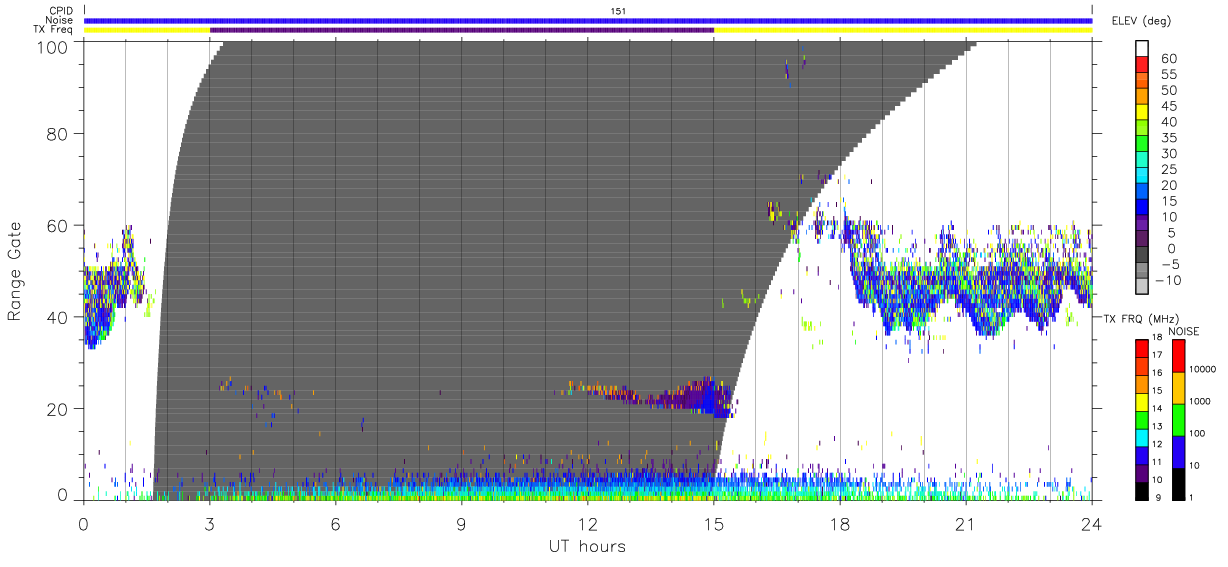Viewport: 1228px width, 567px height.
Task: Pick the black bottom band of the TX FRQ colorbar
Action: coord(1143,491)
